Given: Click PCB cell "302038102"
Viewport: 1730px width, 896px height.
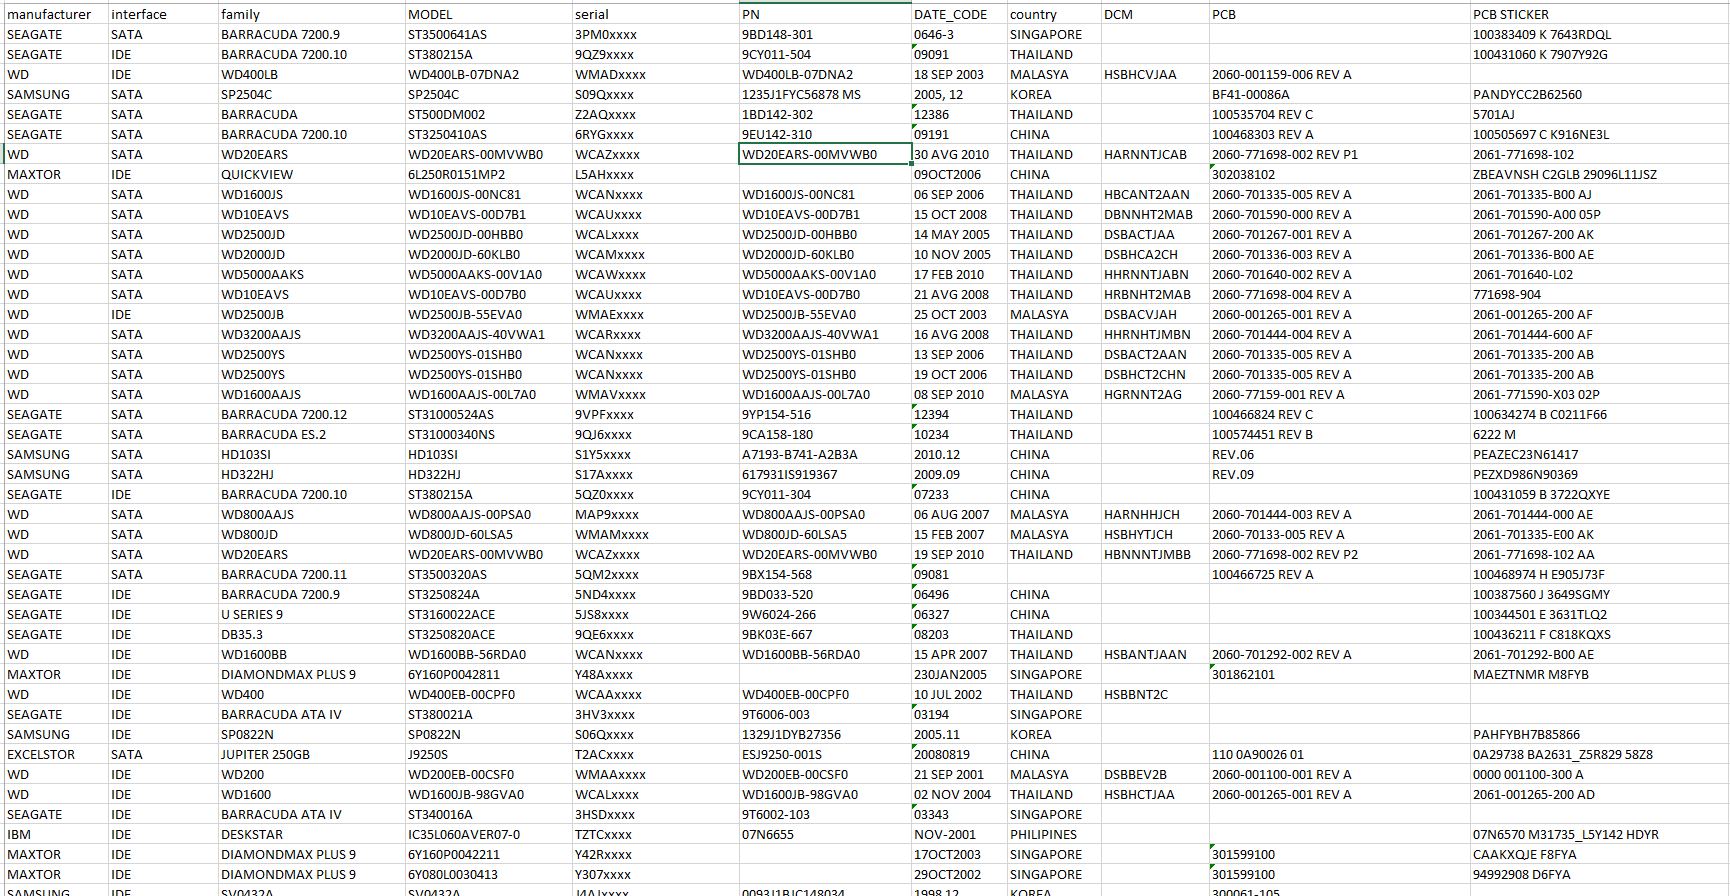Looking at the screenshot, I should (x=1340, y=174).
